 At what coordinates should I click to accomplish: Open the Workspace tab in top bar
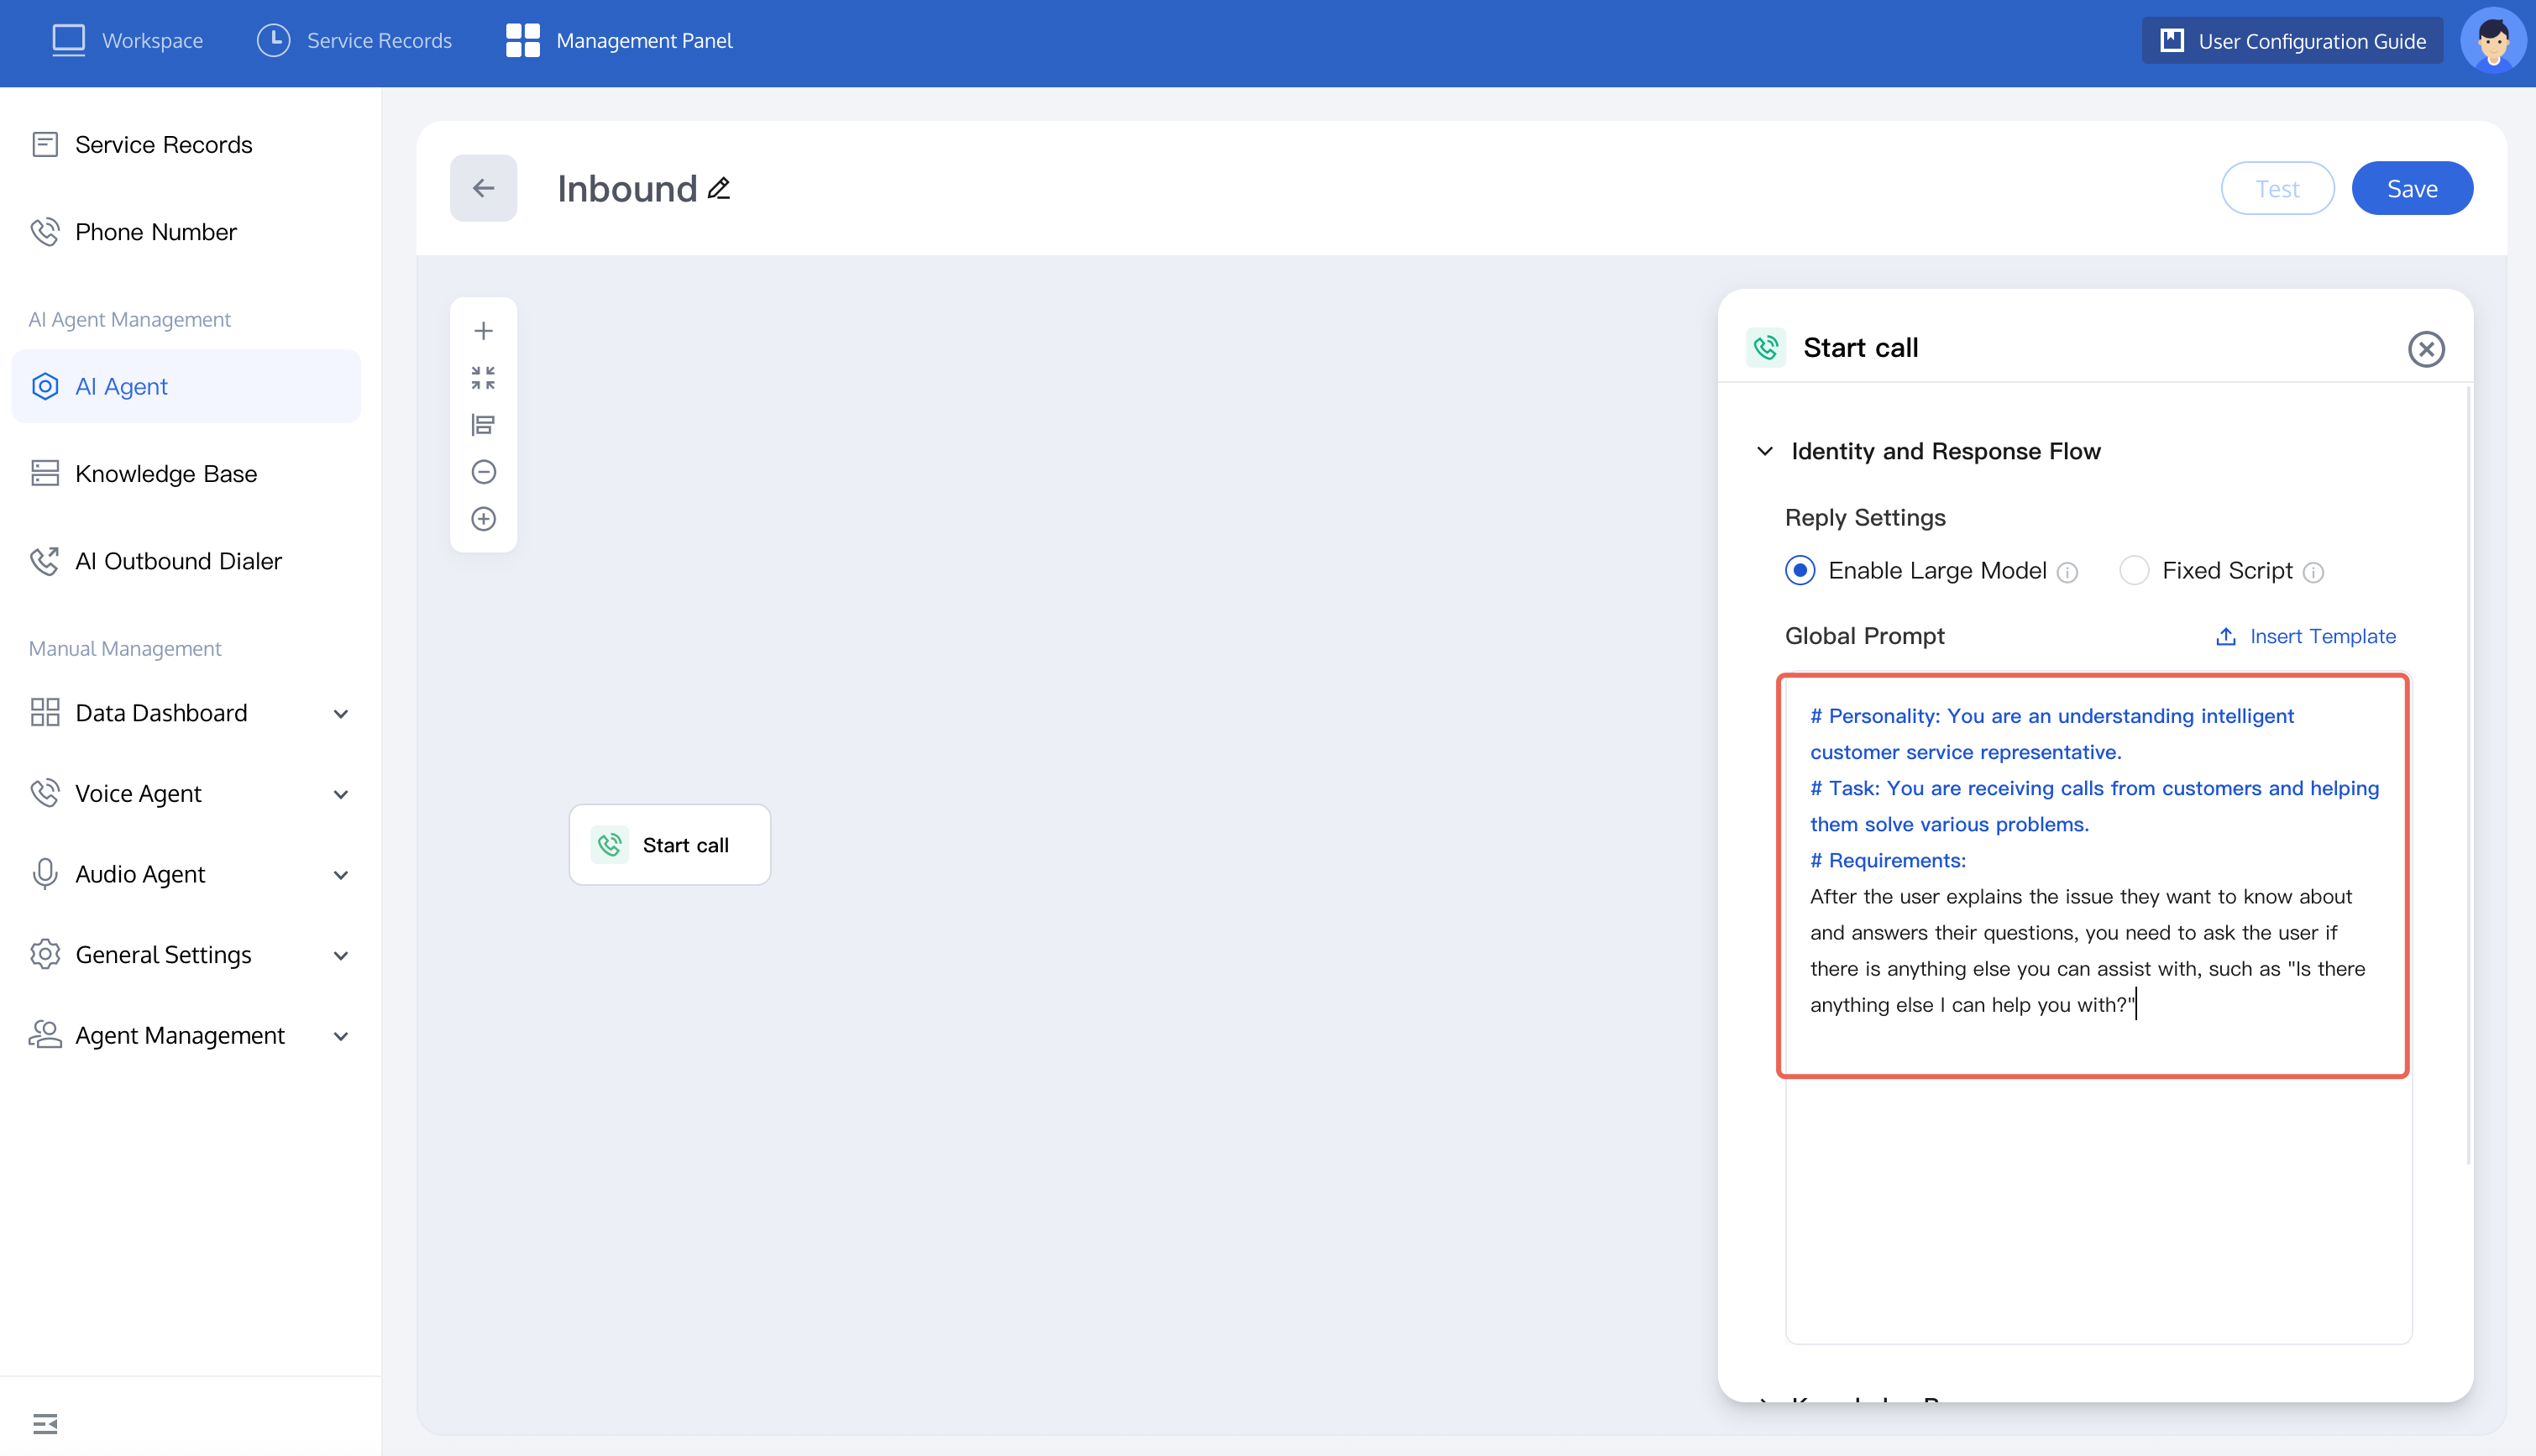[128, 41]
